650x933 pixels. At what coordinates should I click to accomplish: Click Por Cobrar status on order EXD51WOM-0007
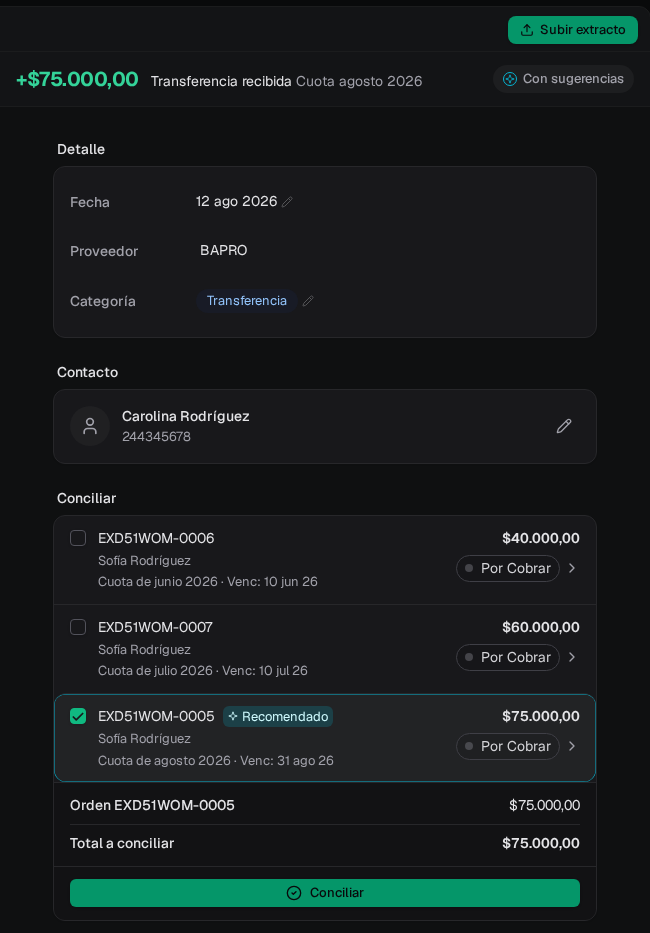click(508, 657)
